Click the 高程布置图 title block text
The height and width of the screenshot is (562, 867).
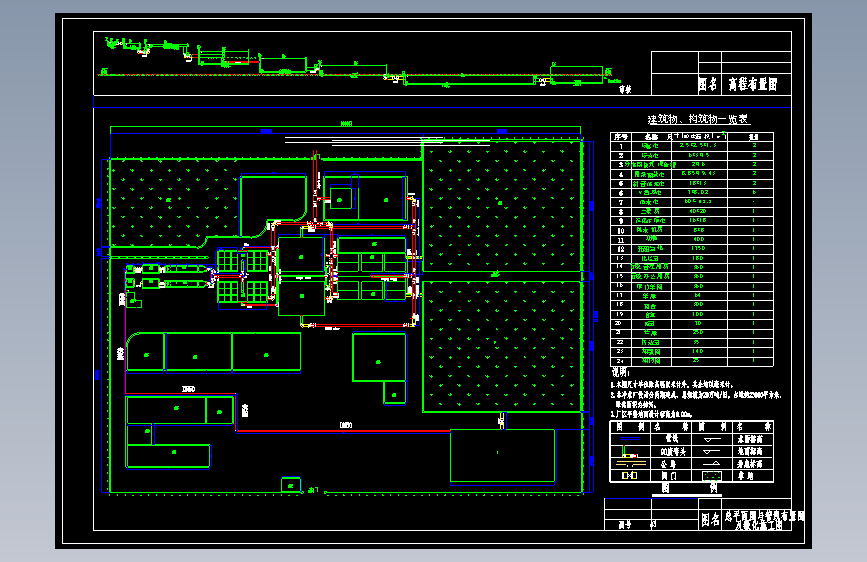[x=753, y=84]
